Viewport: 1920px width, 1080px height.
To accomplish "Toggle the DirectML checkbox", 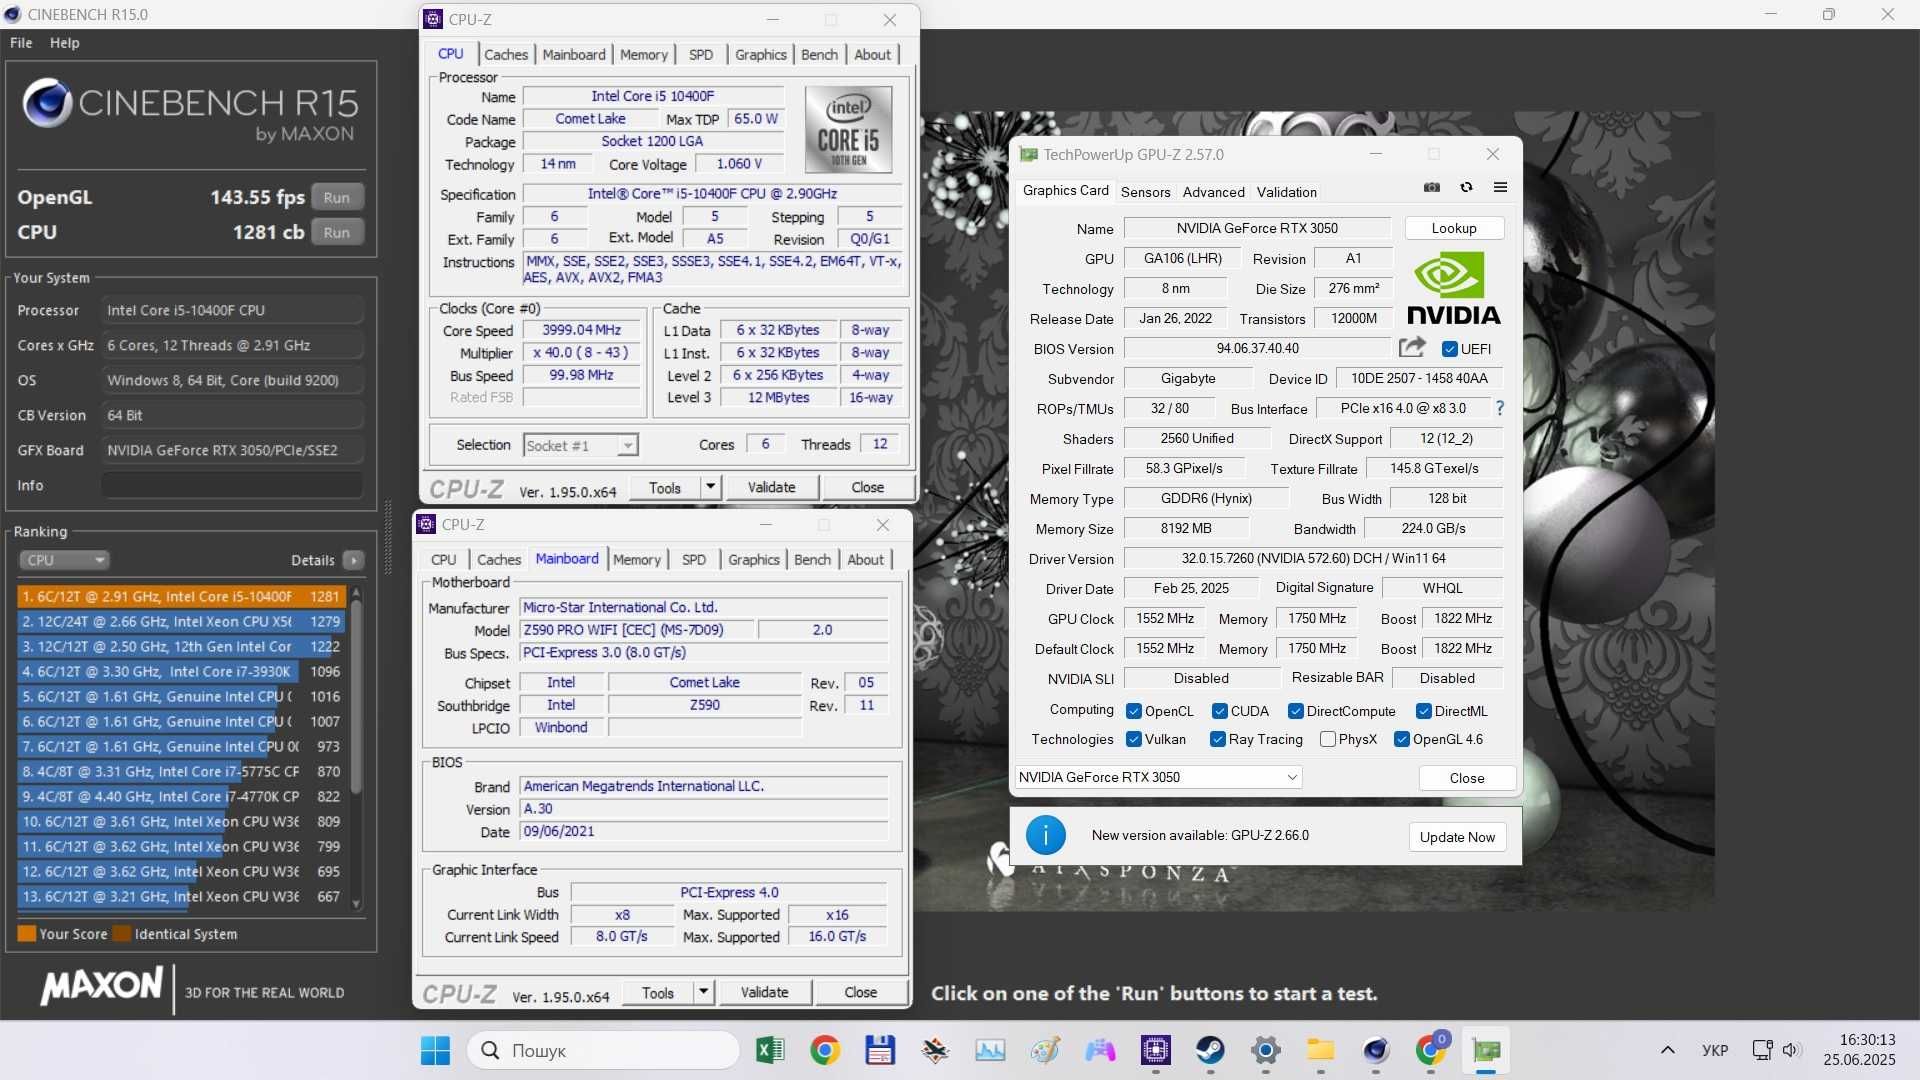I will [1424, 711].
